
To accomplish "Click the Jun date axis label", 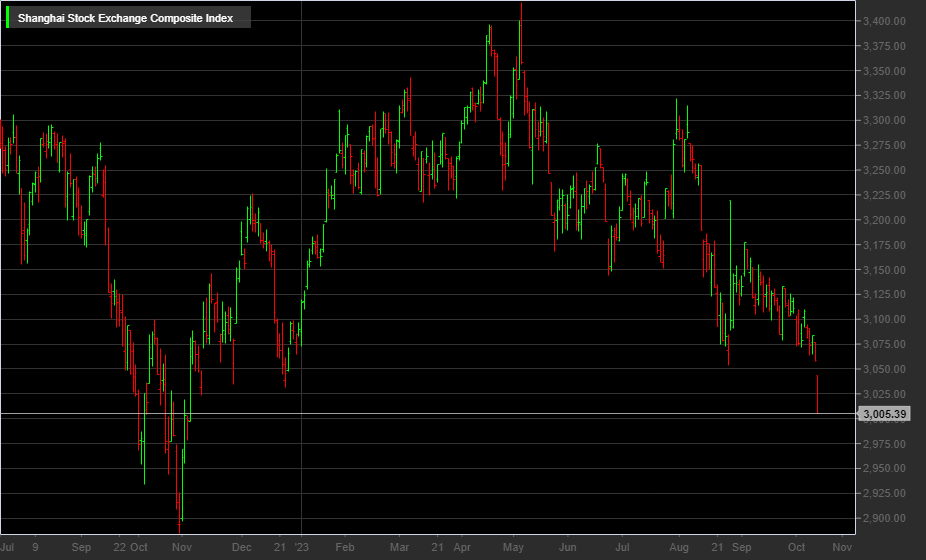I will 568,547.
